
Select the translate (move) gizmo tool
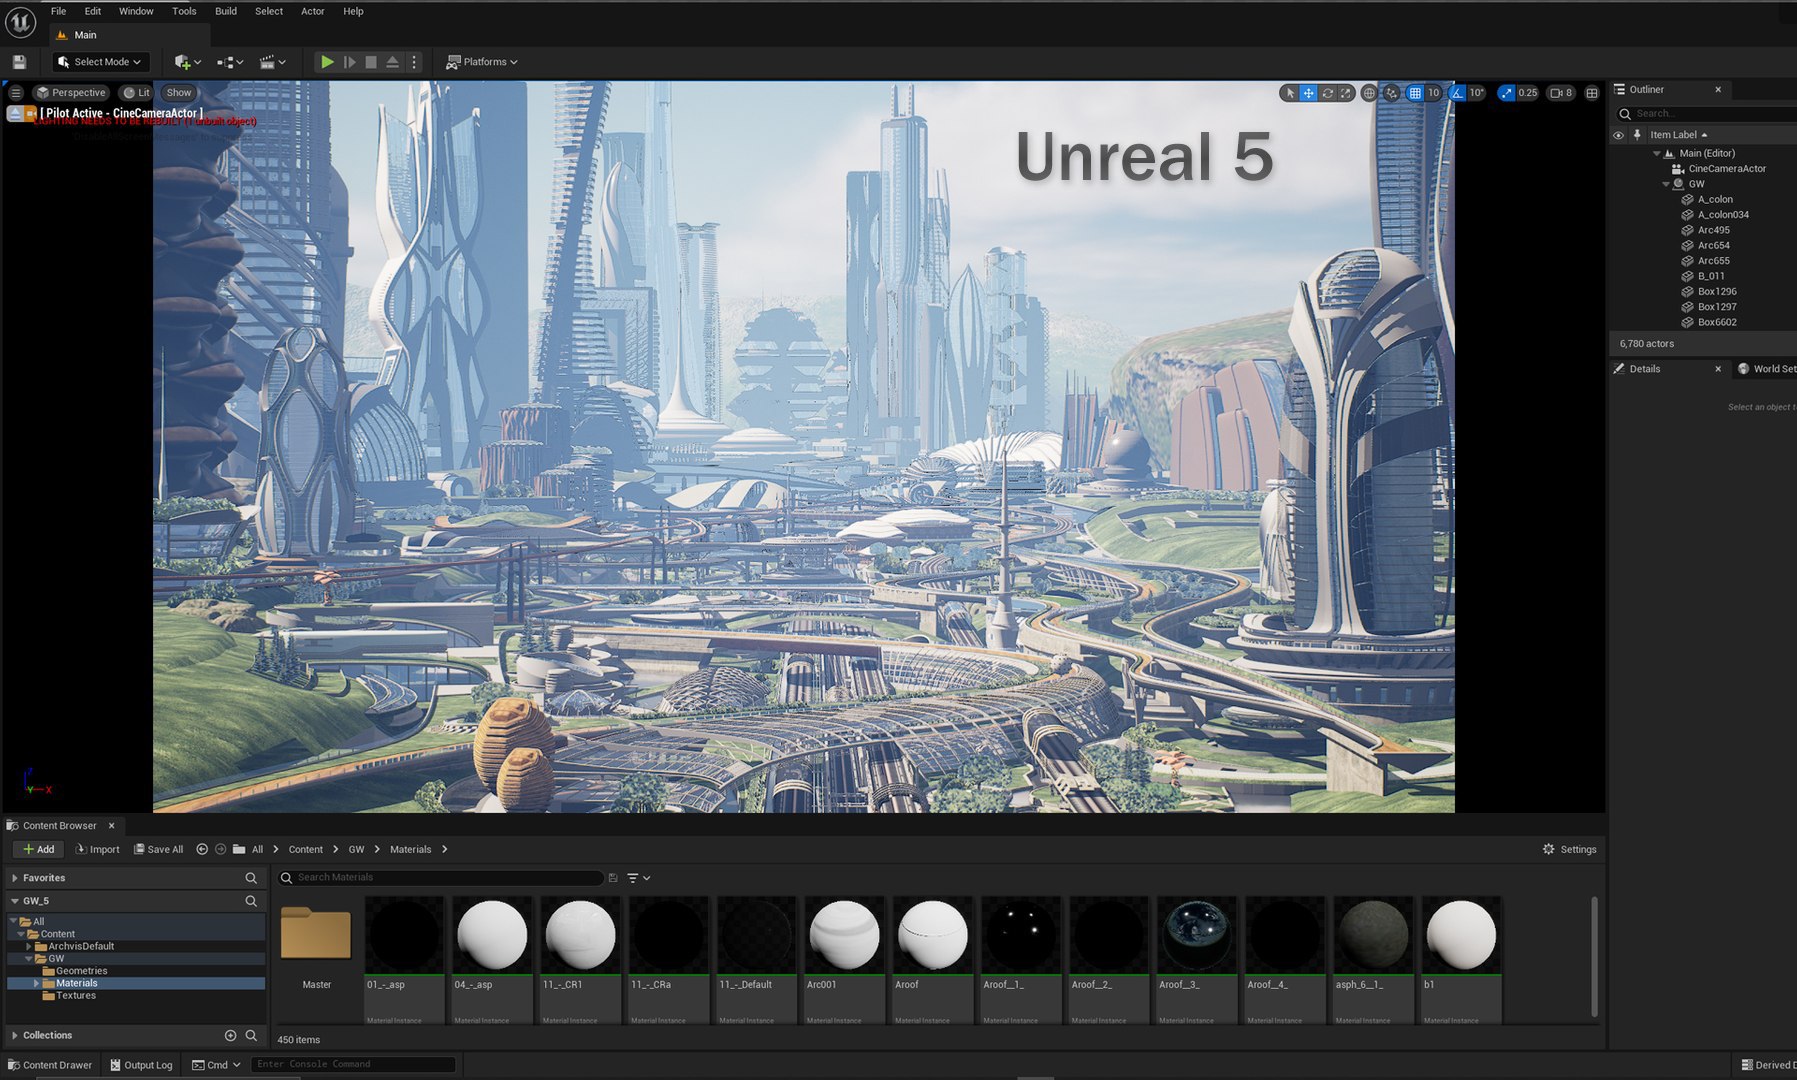(x=1308, y=93)
